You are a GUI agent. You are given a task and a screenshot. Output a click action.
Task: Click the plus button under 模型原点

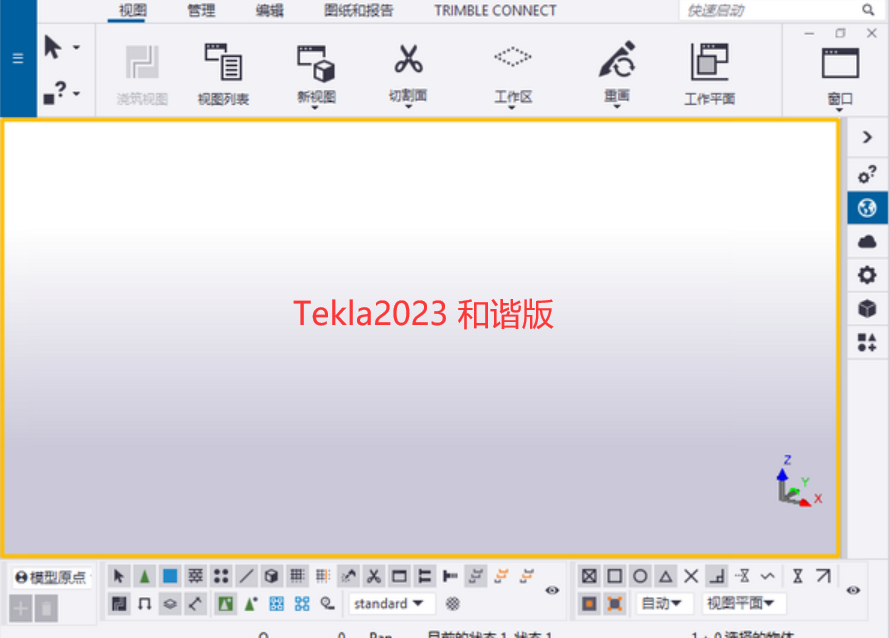coord(21,609)
